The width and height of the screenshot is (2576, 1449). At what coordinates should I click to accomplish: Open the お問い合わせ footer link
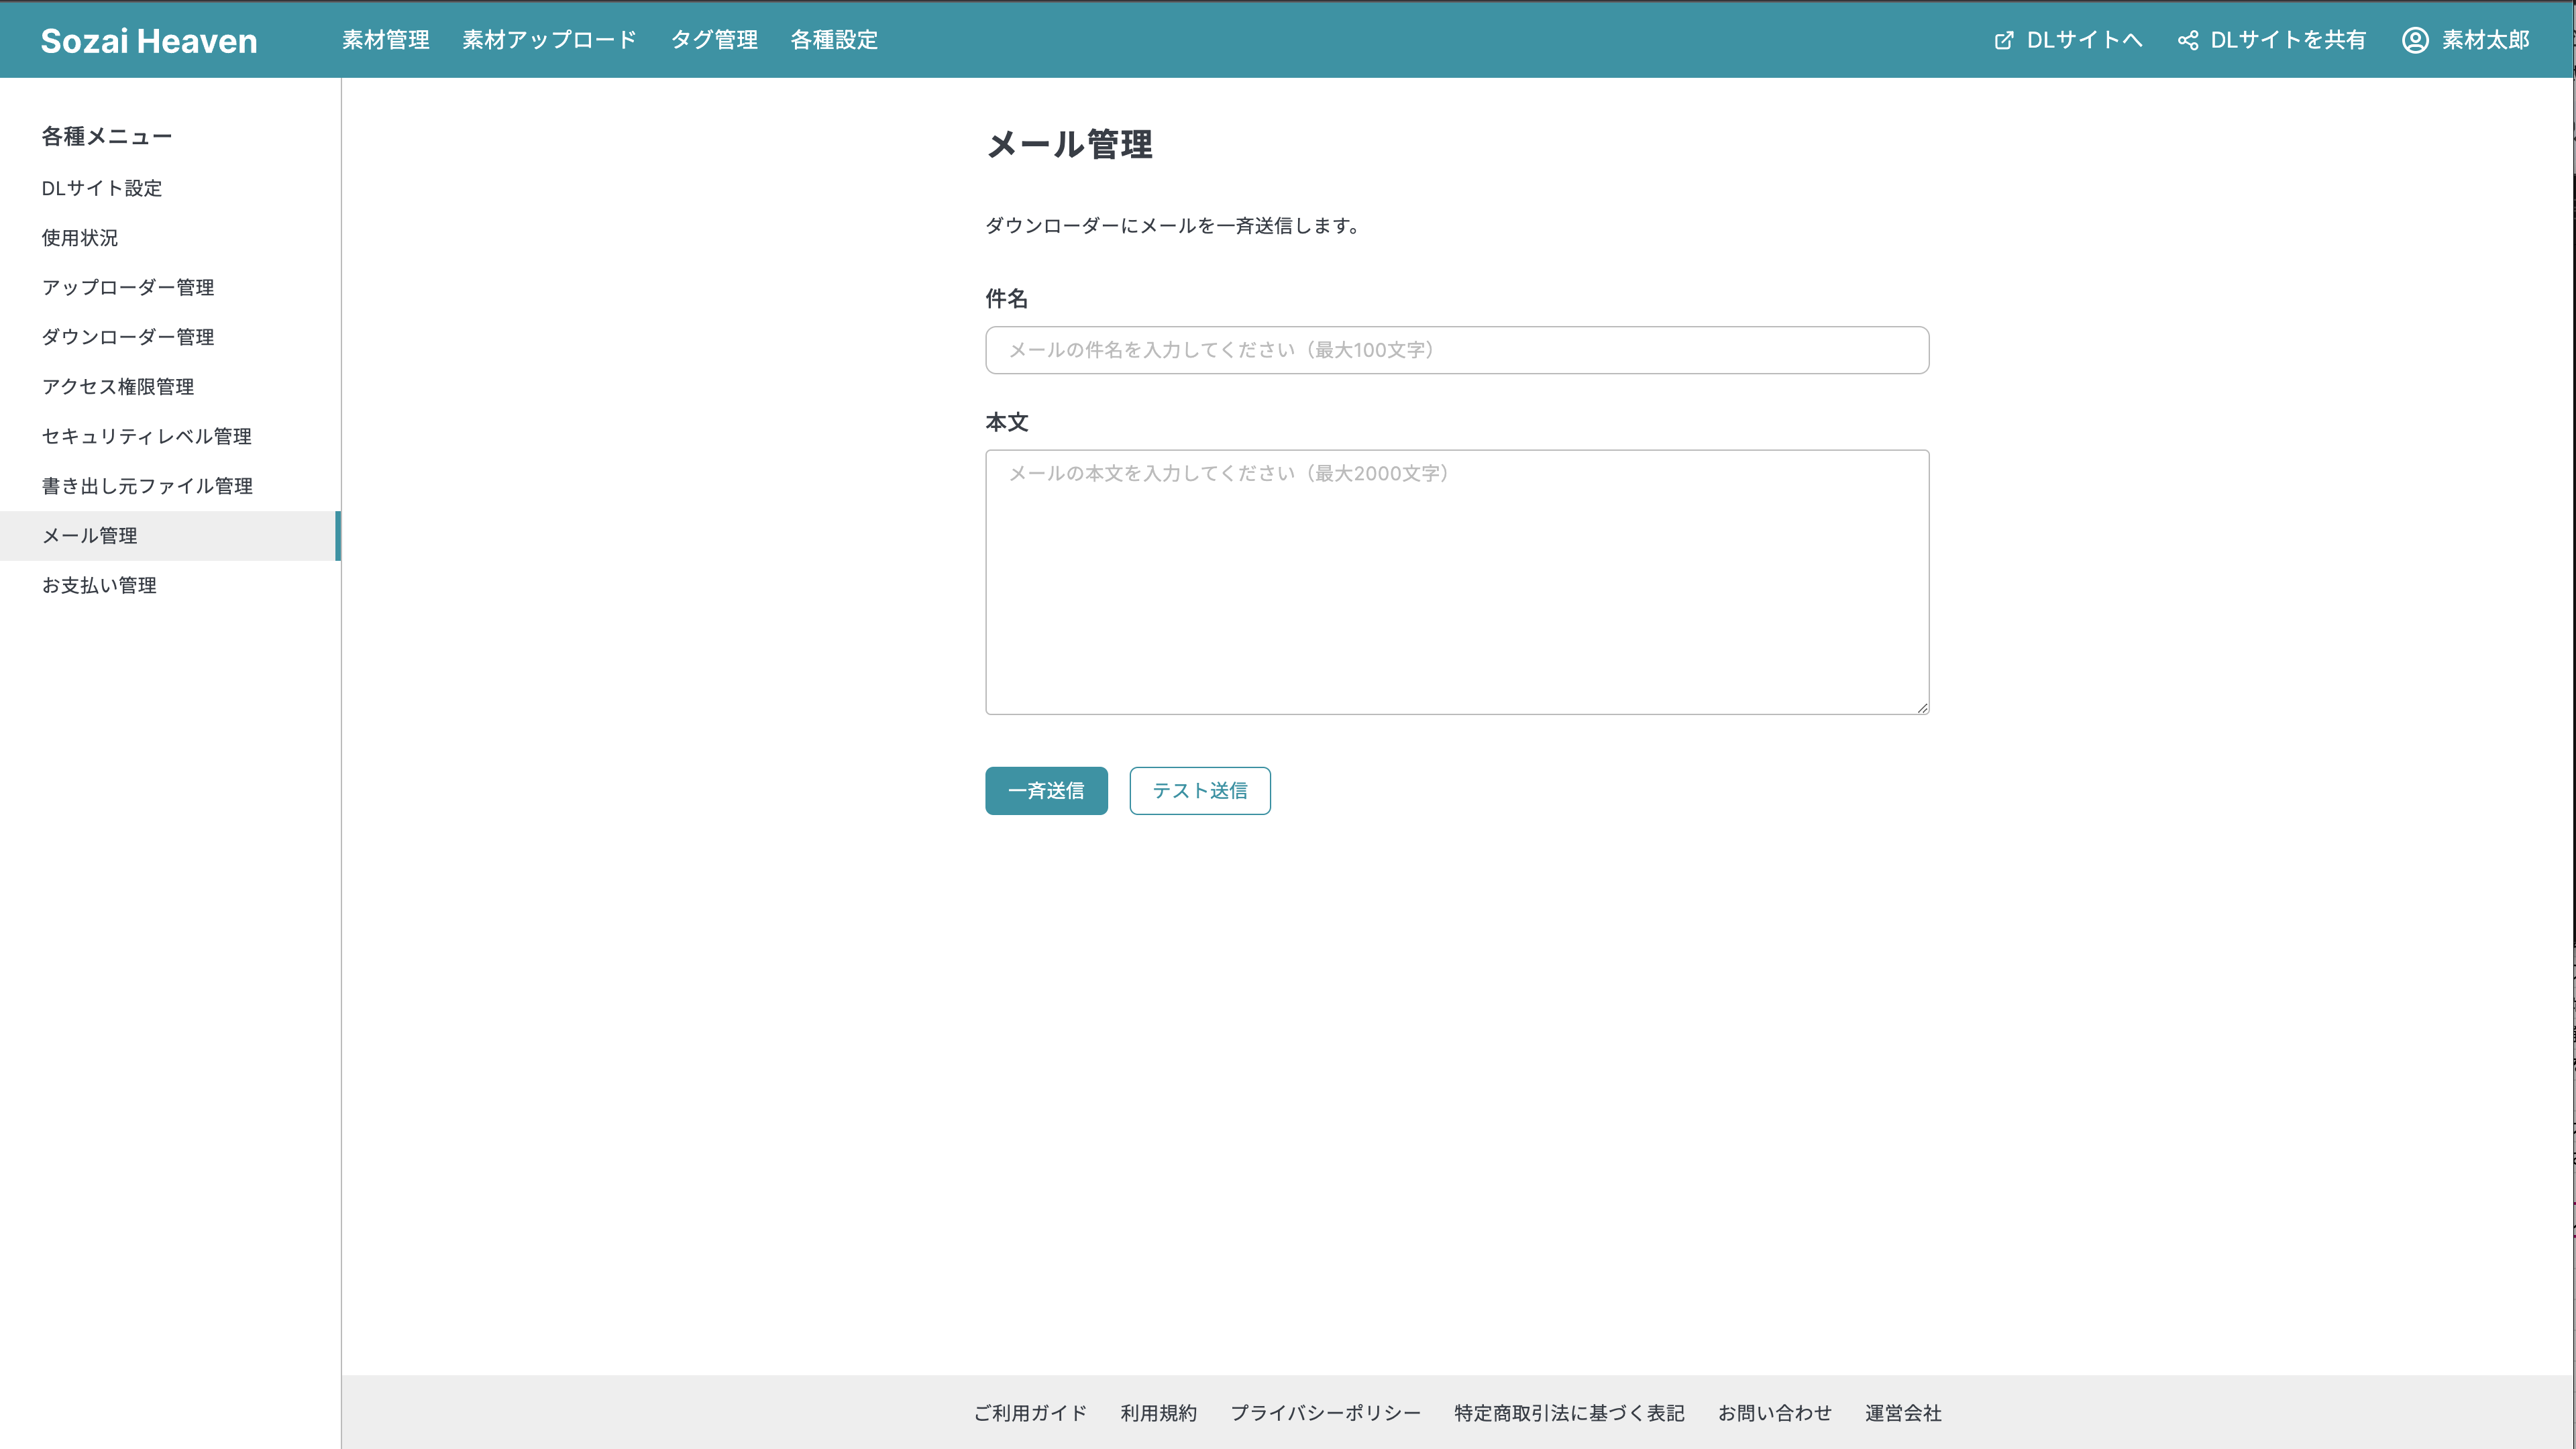[x=1774, y=1413]
